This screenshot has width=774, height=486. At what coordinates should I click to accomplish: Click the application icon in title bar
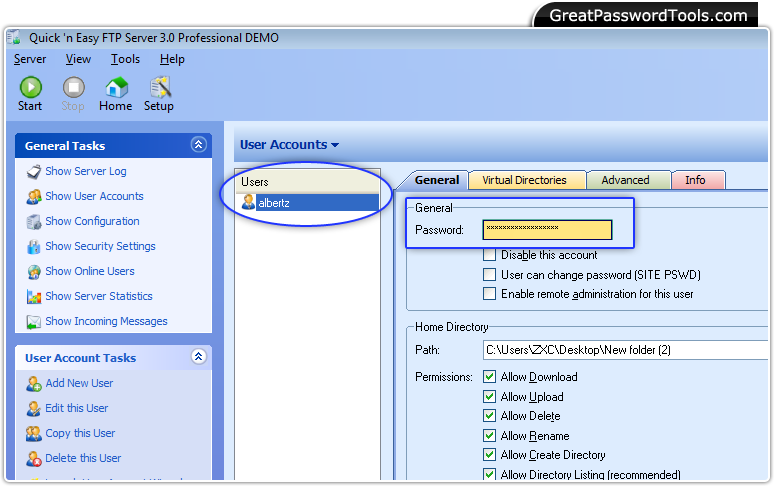click(x=14, y=37)
